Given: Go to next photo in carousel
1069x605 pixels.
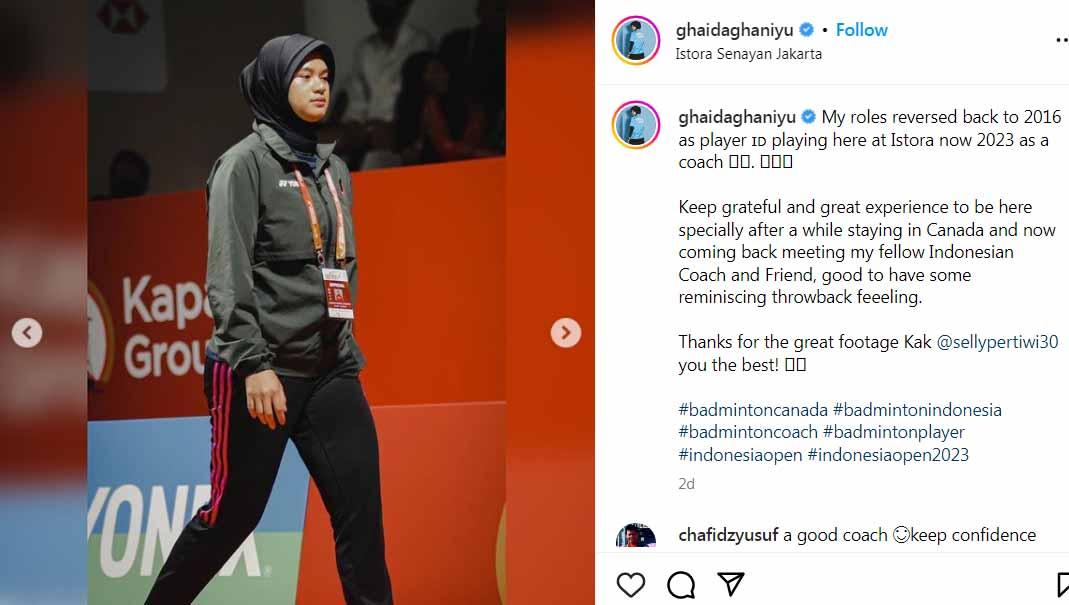Looking at the screenshot, I should [566, 333].
